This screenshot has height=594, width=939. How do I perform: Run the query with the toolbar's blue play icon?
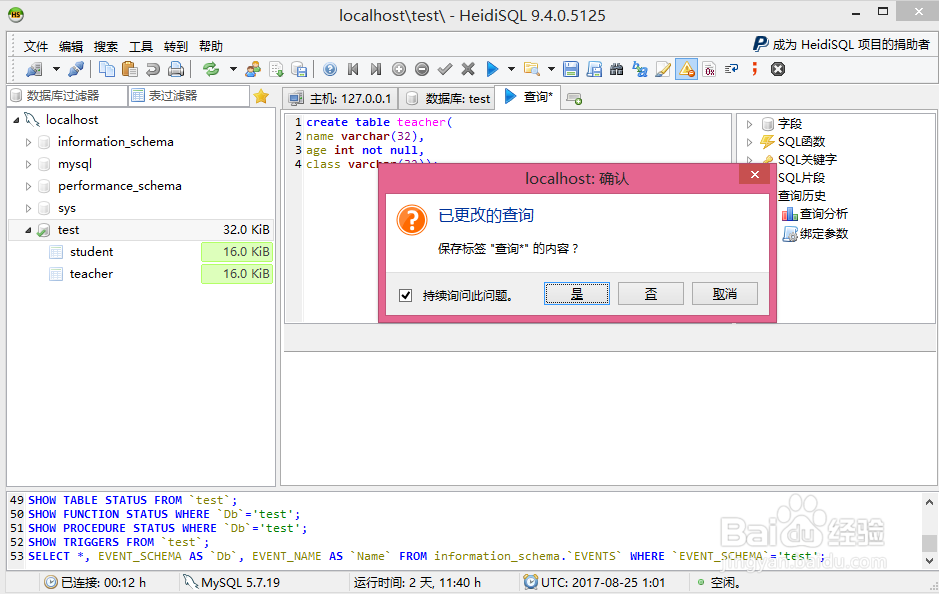coord(492,69)
